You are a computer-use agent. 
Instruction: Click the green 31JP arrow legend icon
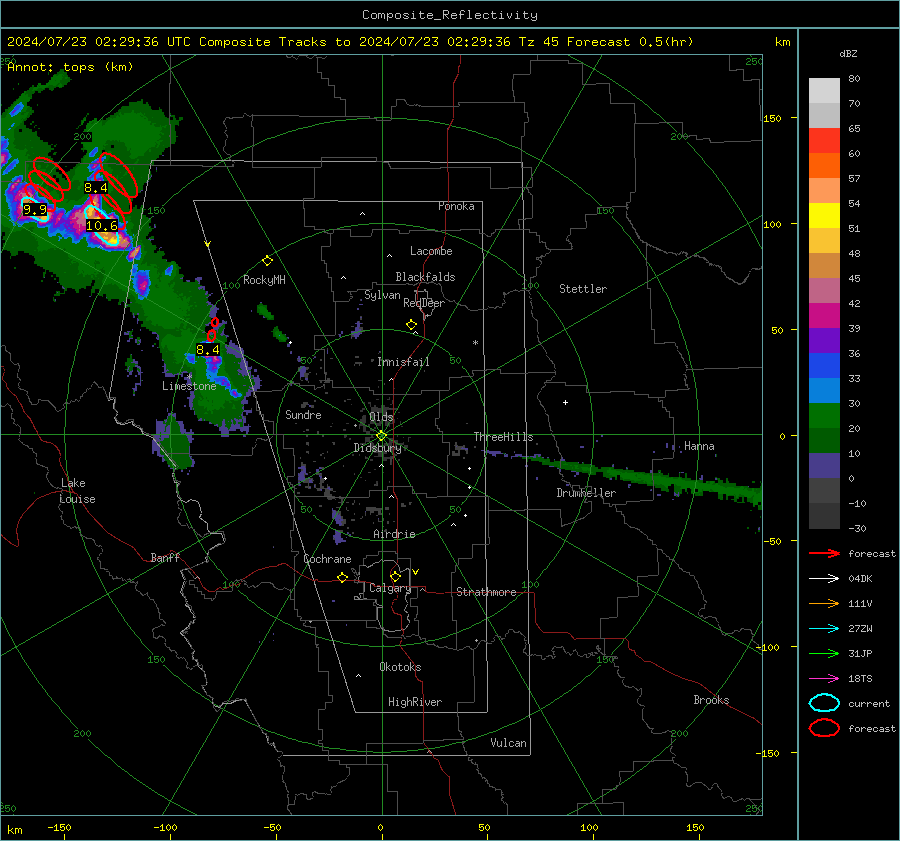824,653
